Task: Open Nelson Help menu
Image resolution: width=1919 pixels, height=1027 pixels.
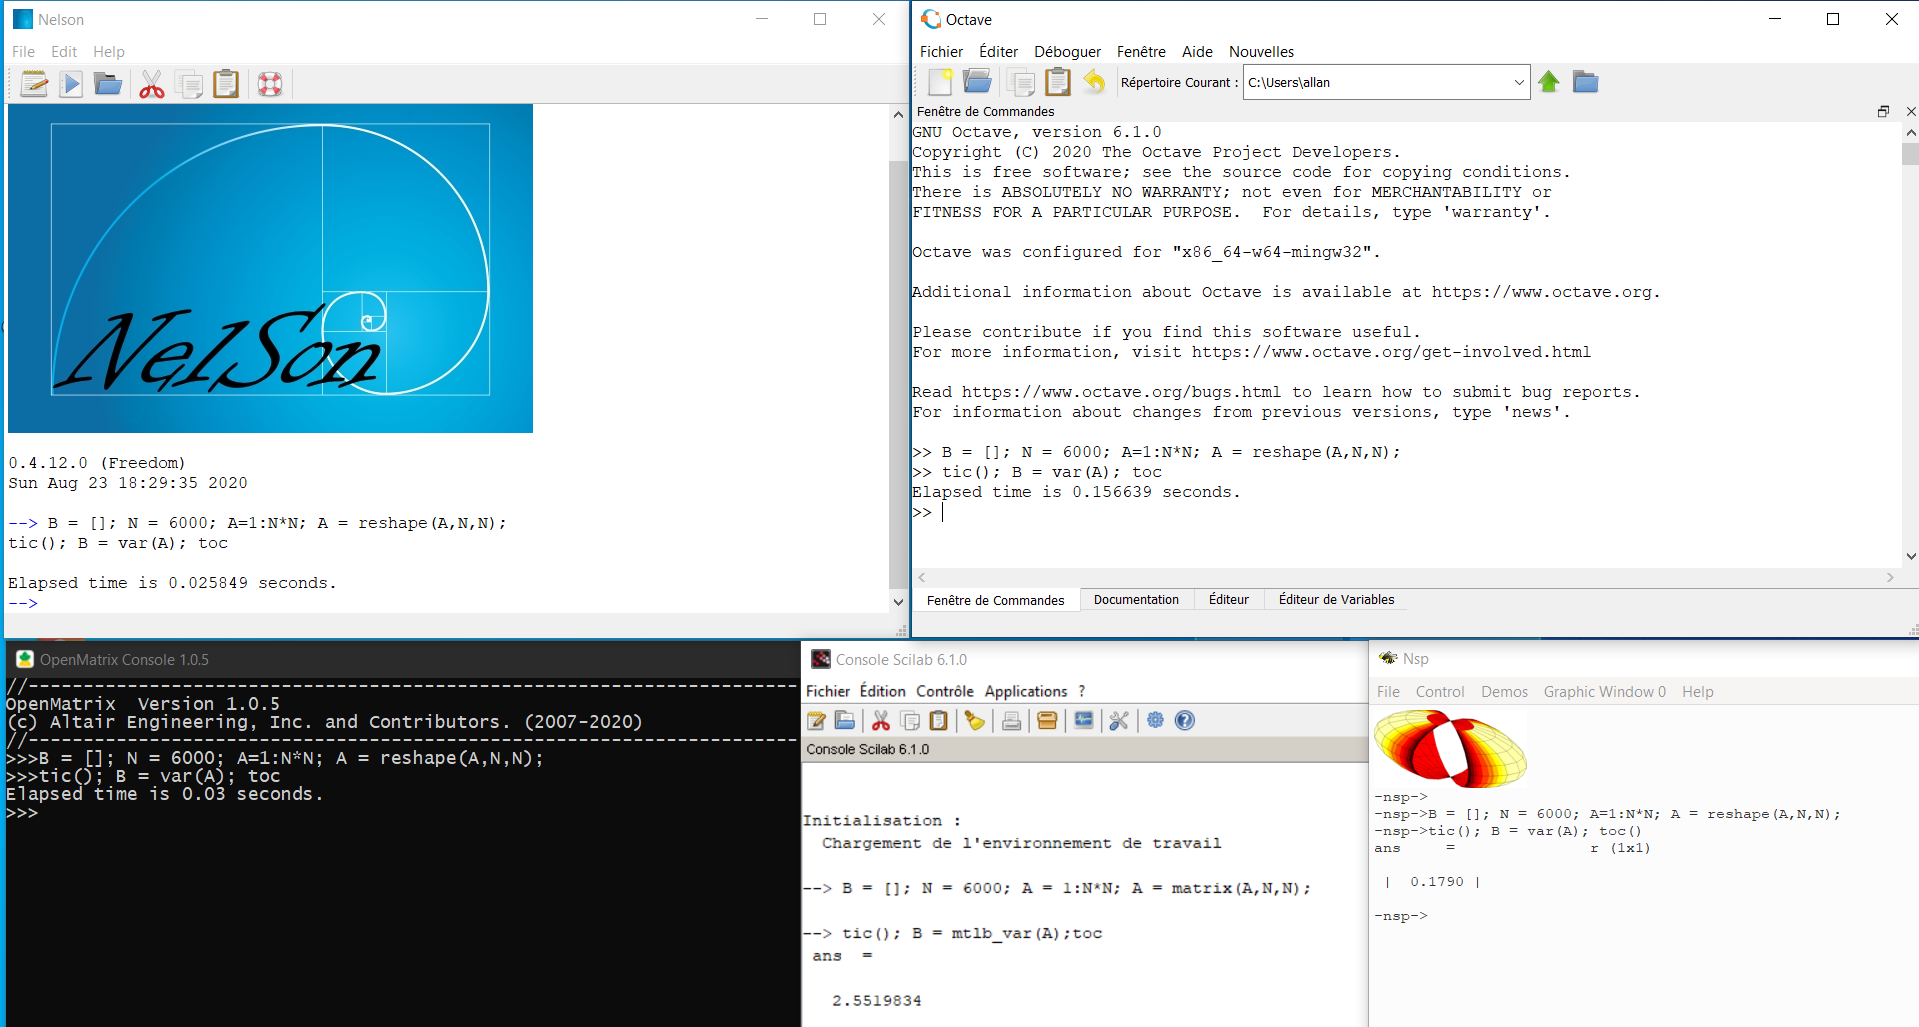Action: pyautogui.click(x=109, y=52)
